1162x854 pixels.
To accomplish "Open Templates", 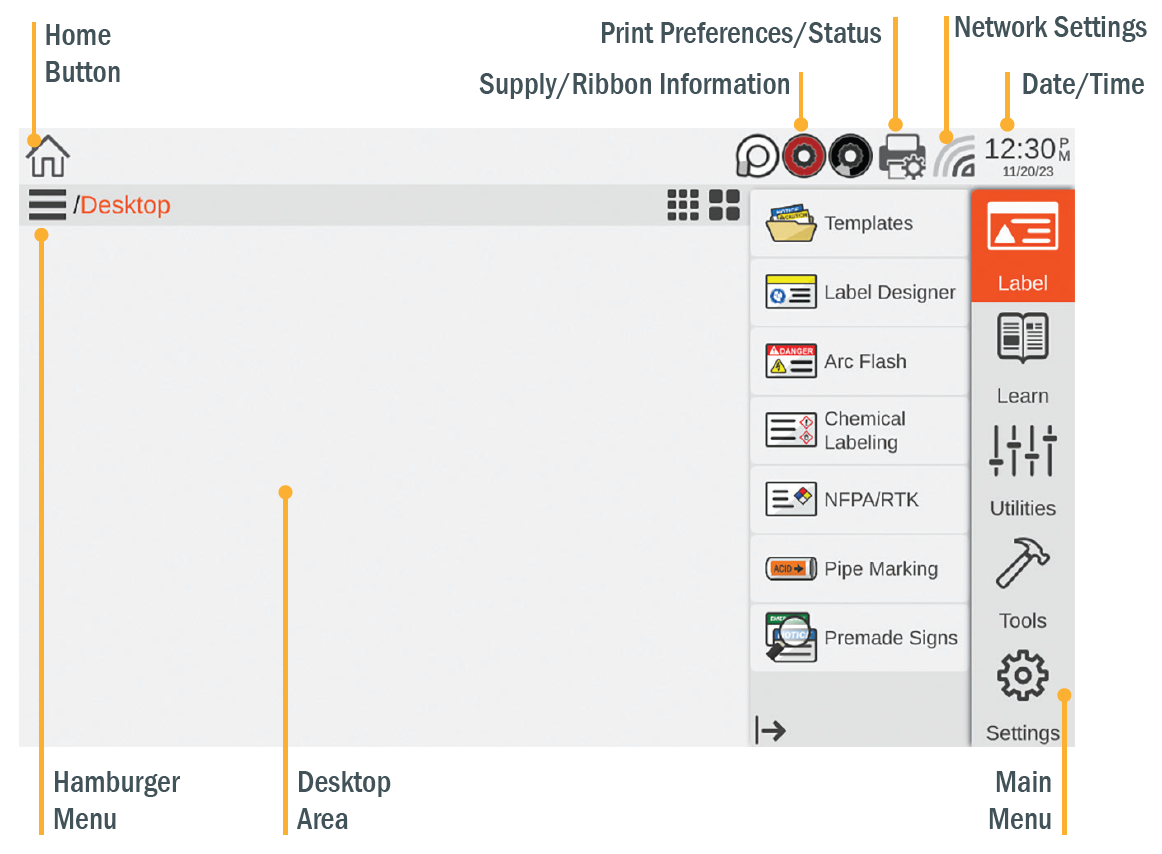I will click(x=858, y=223).
